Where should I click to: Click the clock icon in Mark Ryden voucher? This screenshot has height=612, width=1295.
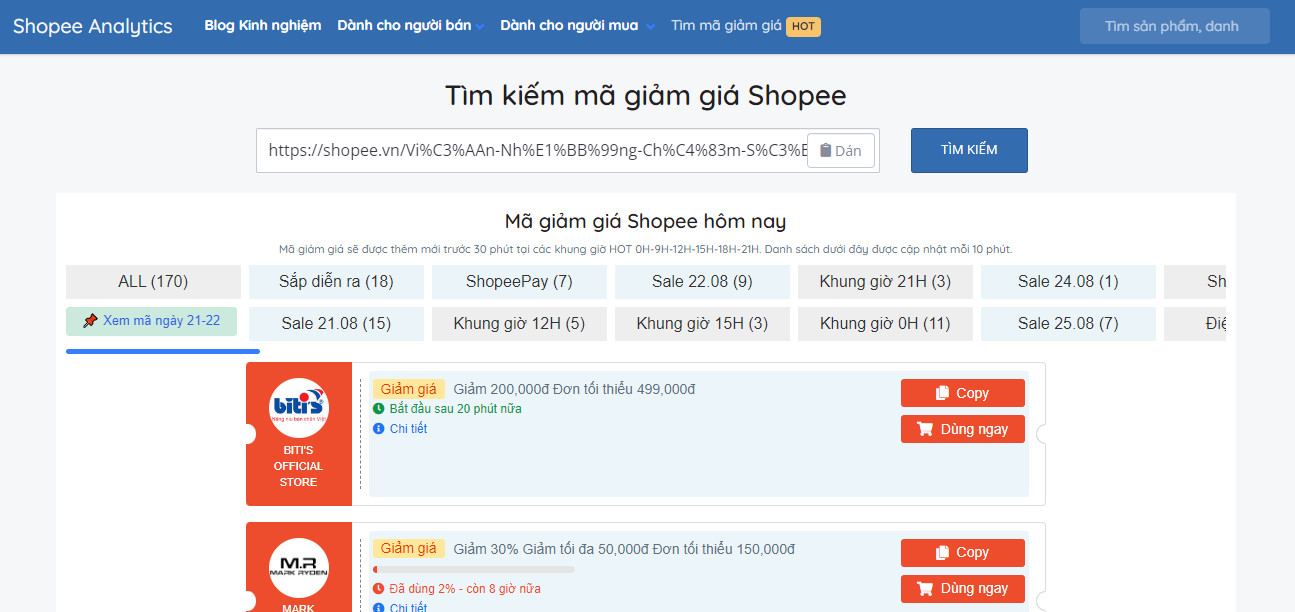point(379,589)
